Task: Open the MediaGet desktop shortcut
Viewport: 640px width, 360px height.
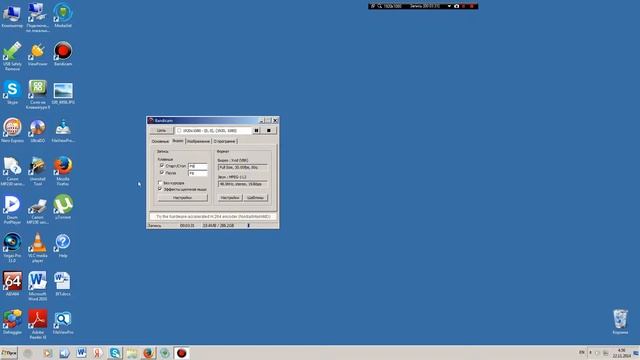Action: click(63, 16)
